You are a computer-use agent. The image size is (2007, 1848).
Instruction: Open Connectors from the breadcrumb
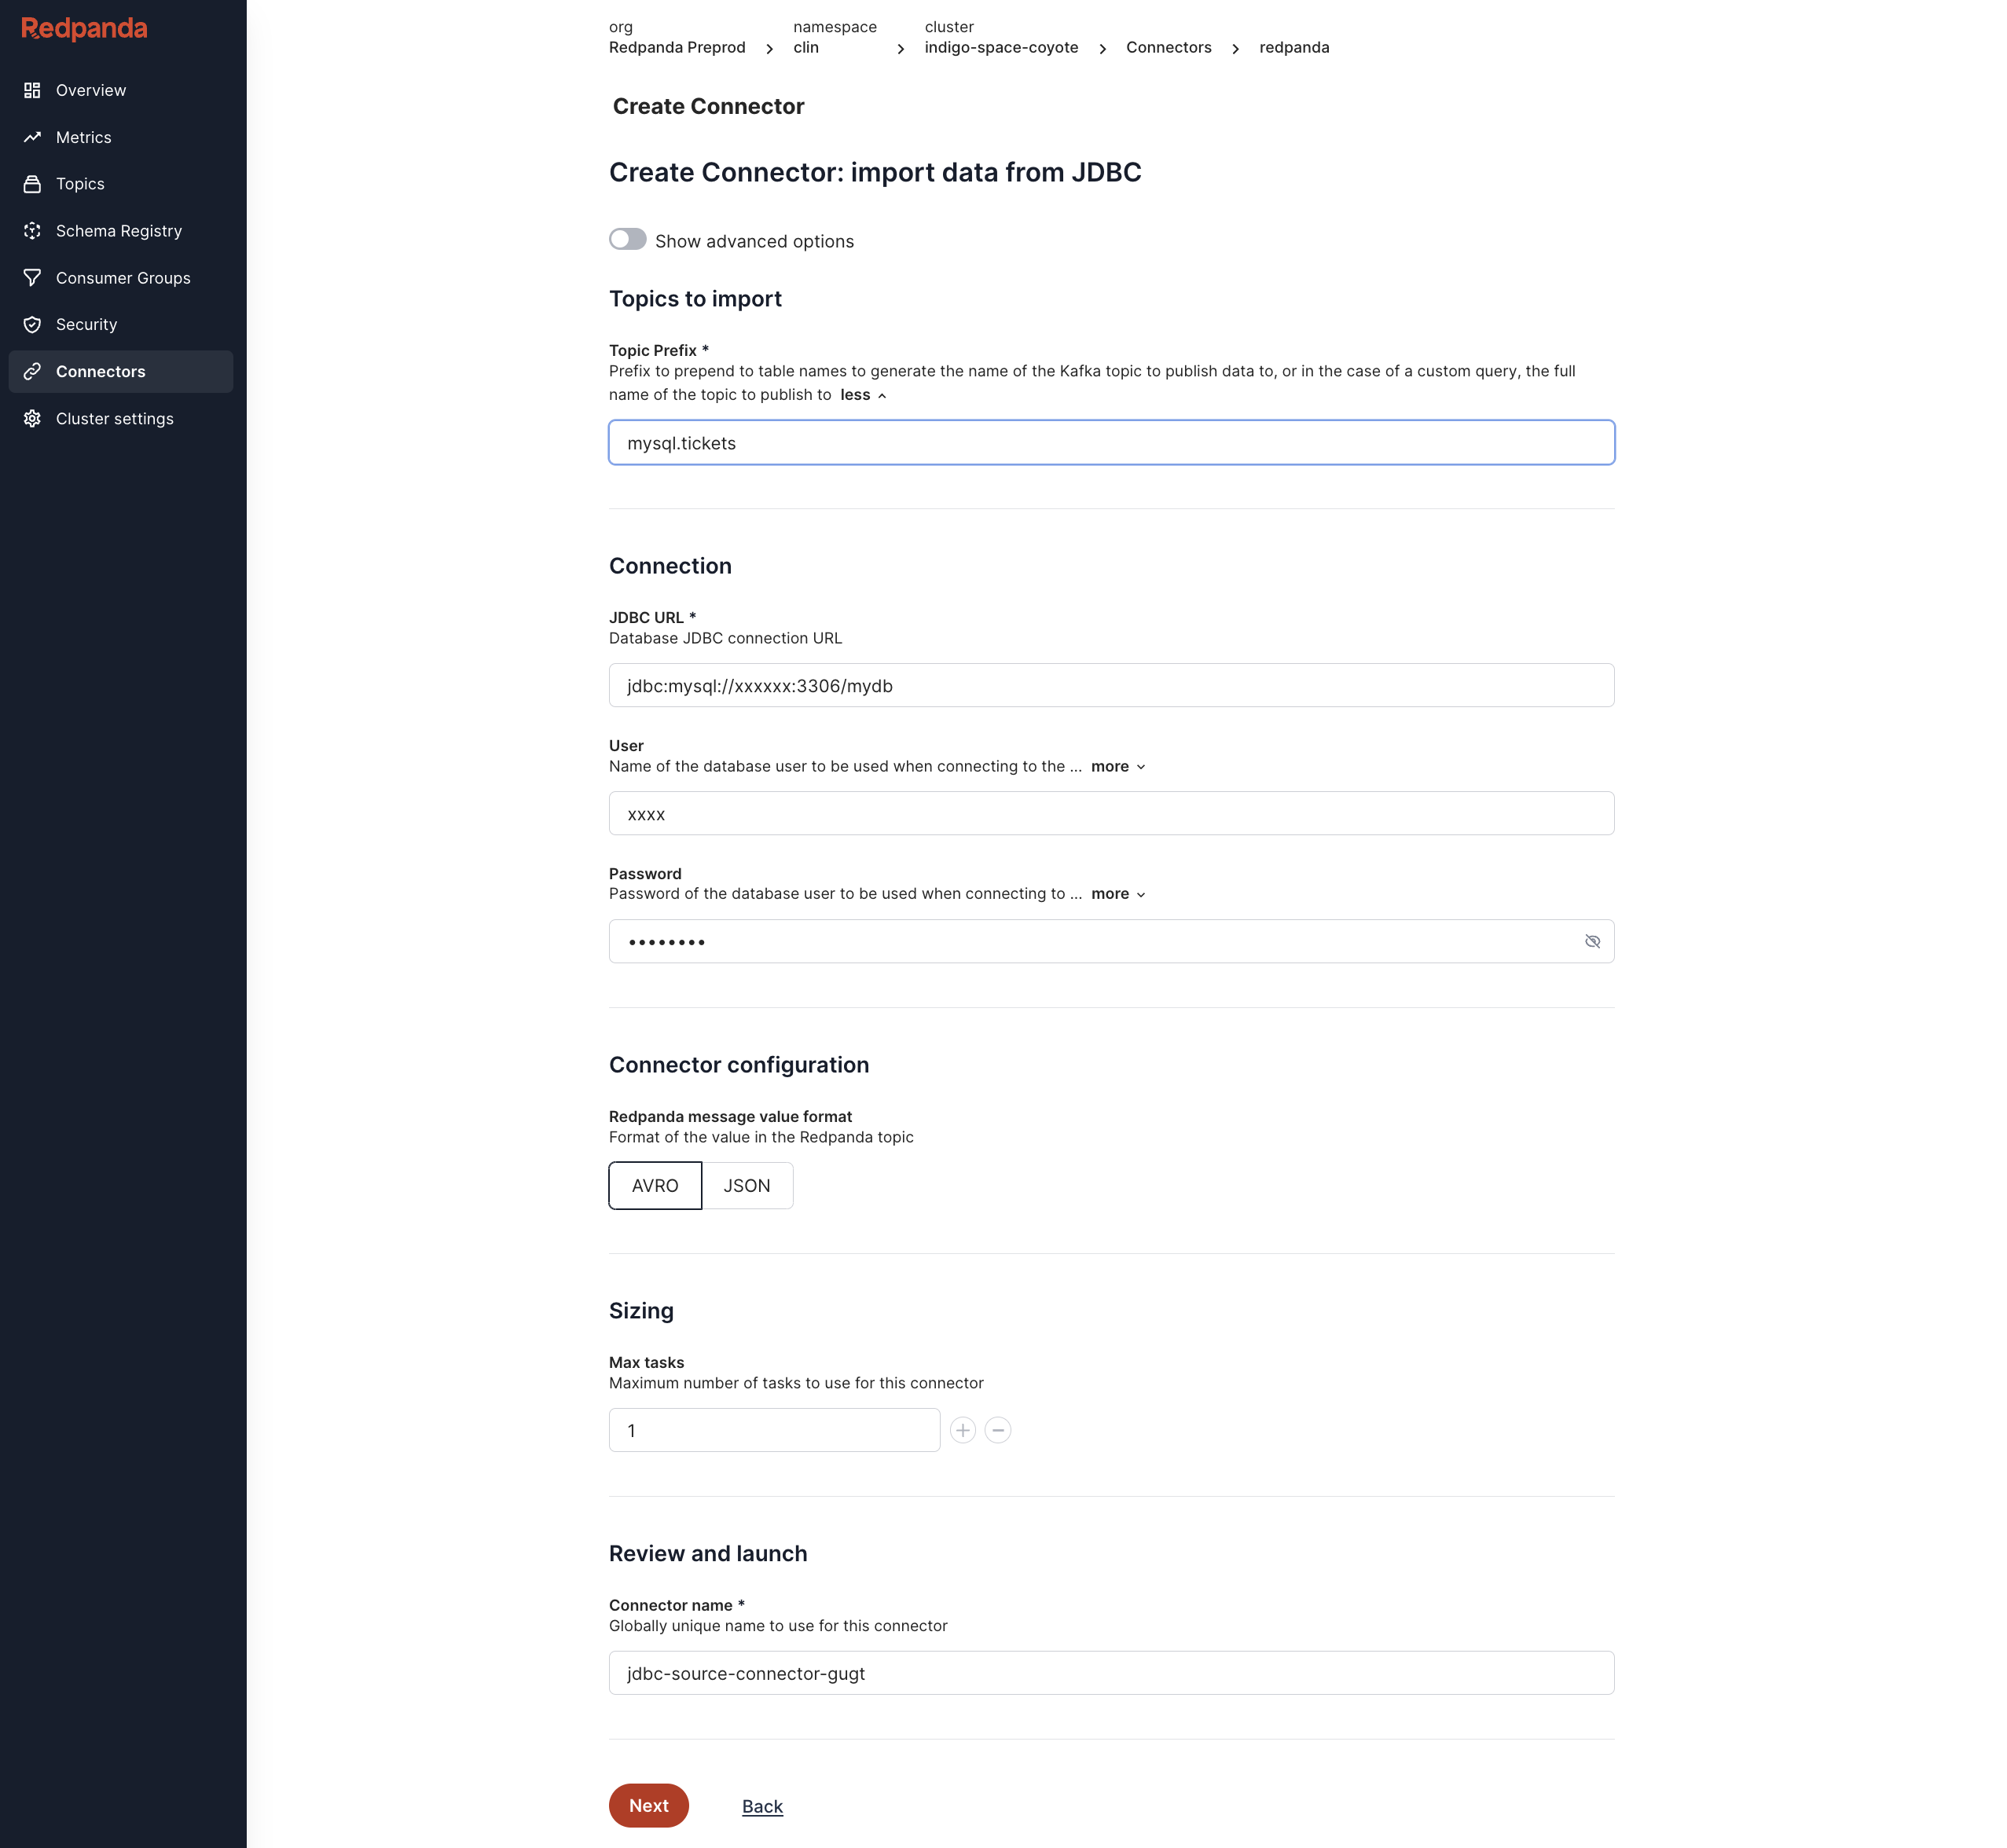click(1168, 47)
